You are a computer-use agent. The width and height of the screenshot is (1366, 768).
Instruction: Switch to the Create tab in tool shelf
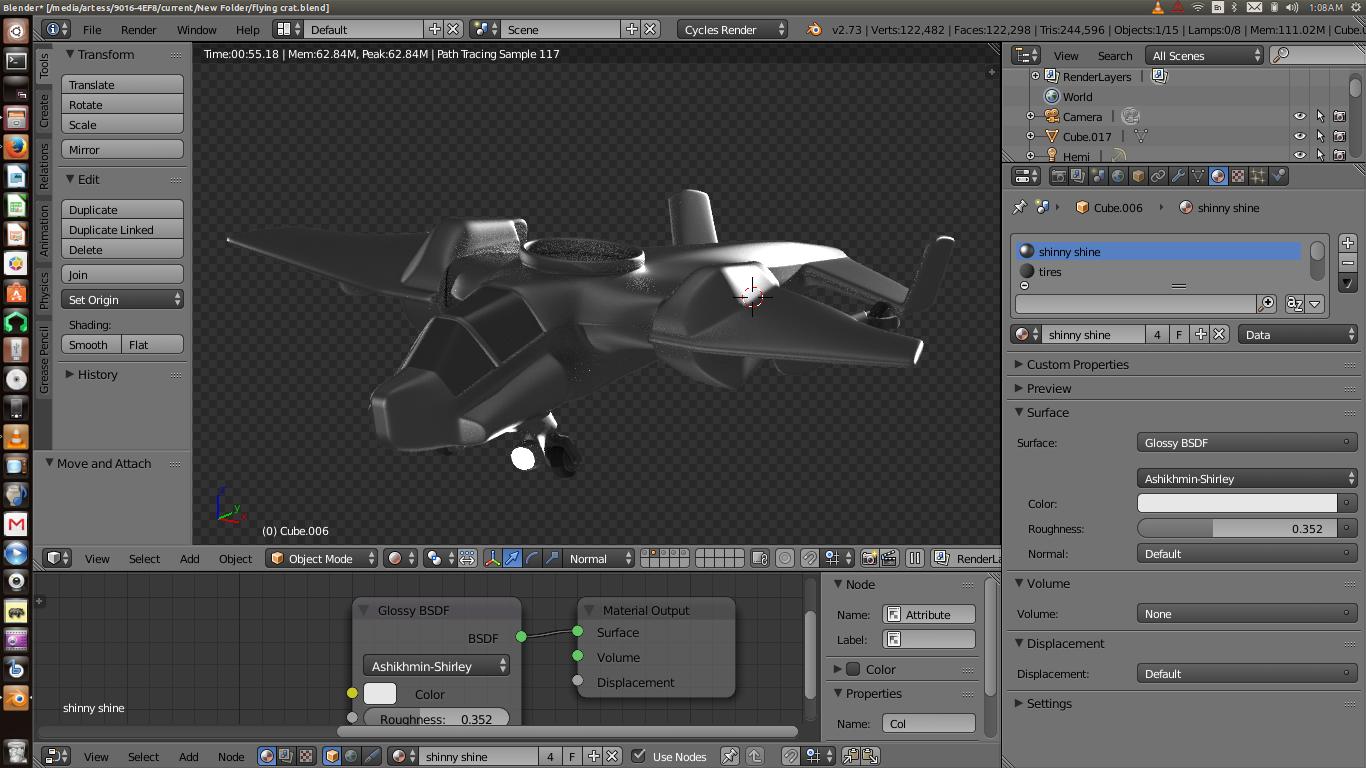44,111
